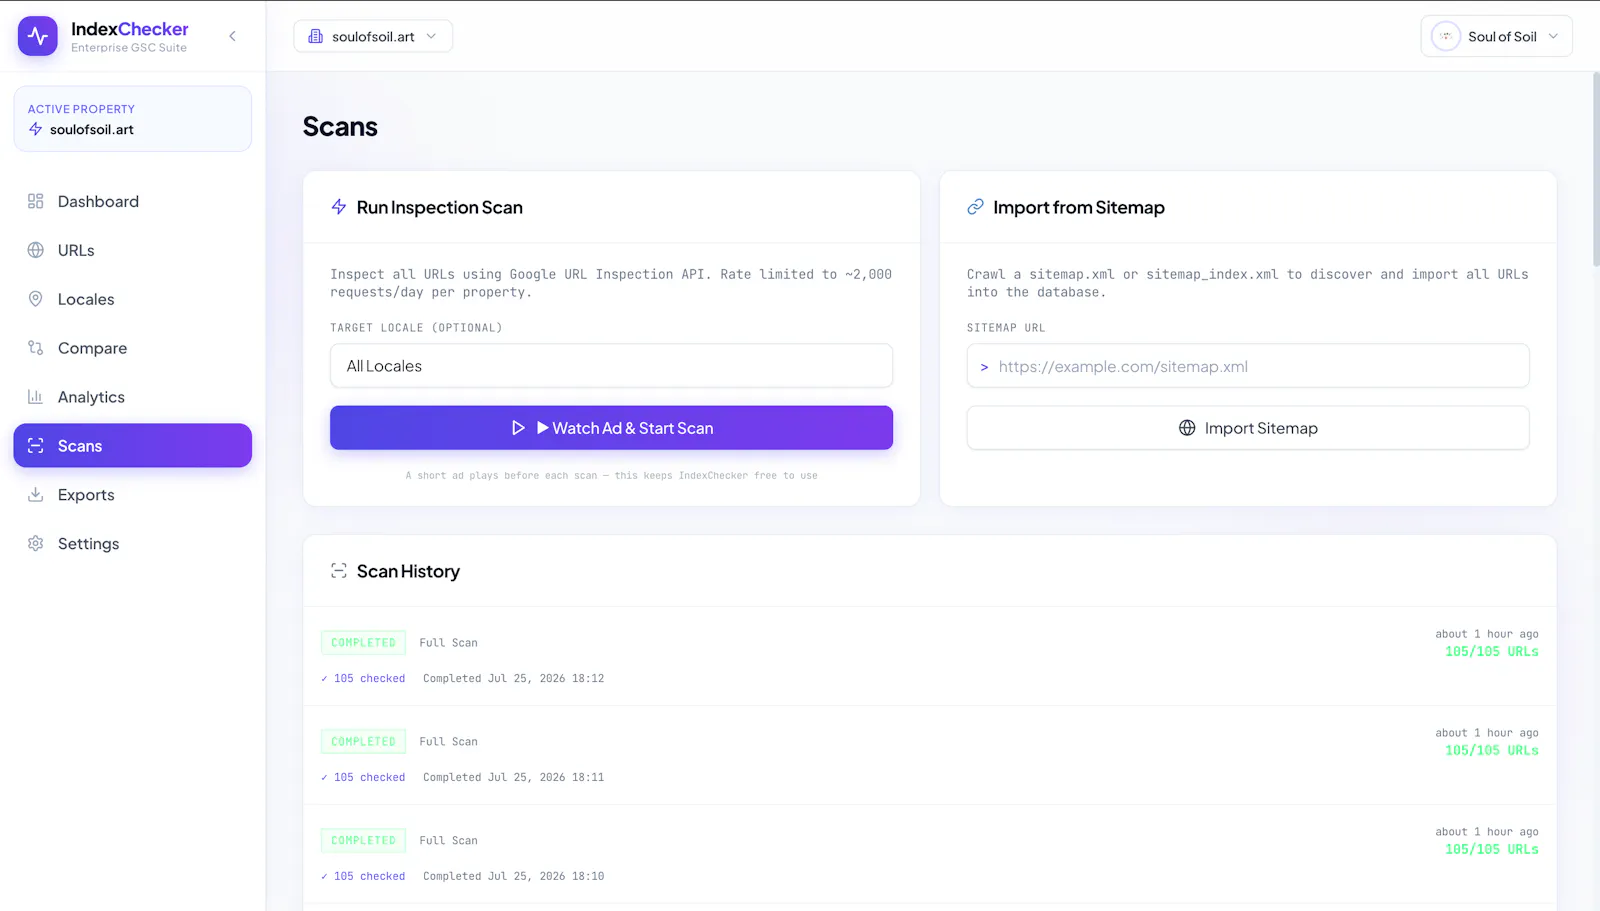Open the All Locales target locale selector

coord(611,366)
